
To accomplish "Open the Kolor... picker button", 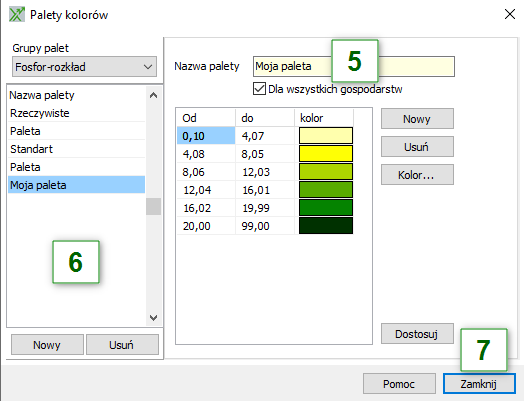I will (x=417, y=175).
